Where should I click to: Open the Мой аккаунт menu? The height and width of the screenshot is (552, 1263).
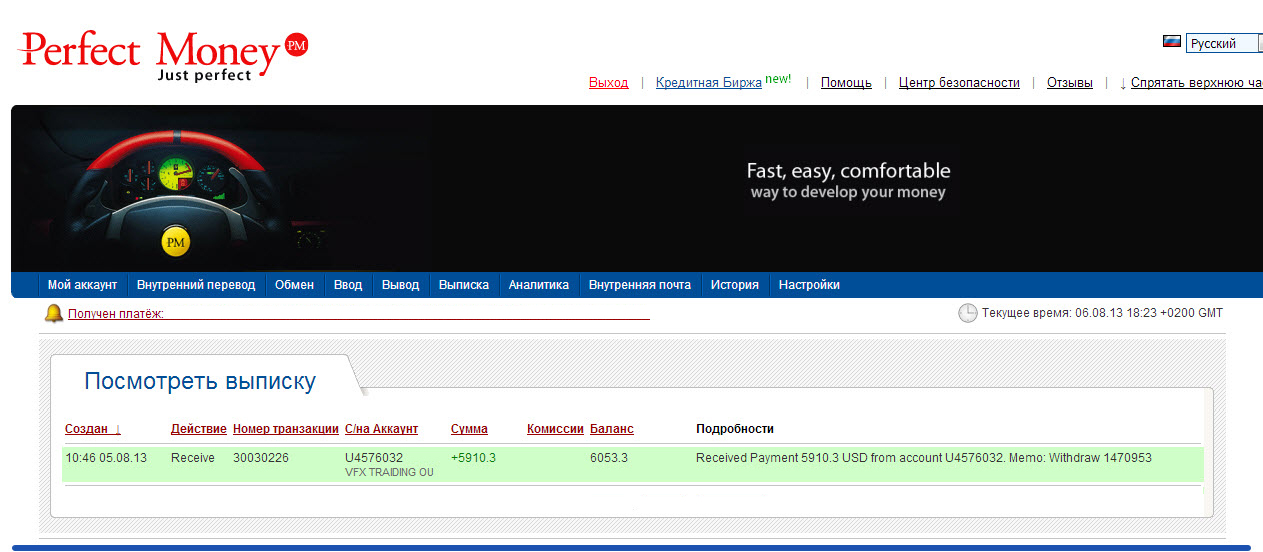(82, 285)
